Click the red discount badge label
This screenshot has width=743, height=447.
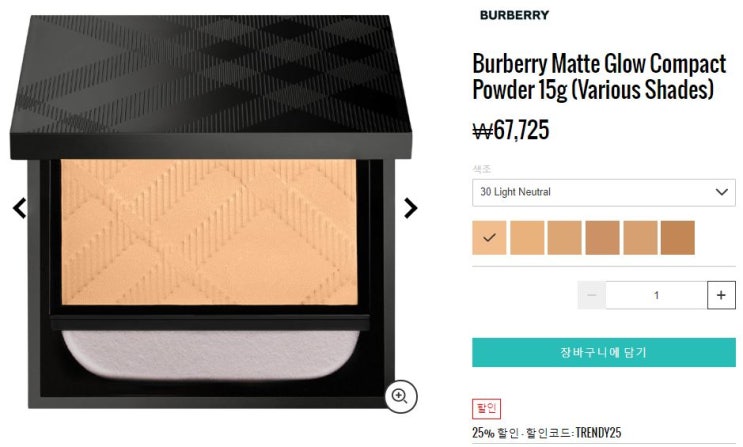pyautogui.click(x=486, y=409)
